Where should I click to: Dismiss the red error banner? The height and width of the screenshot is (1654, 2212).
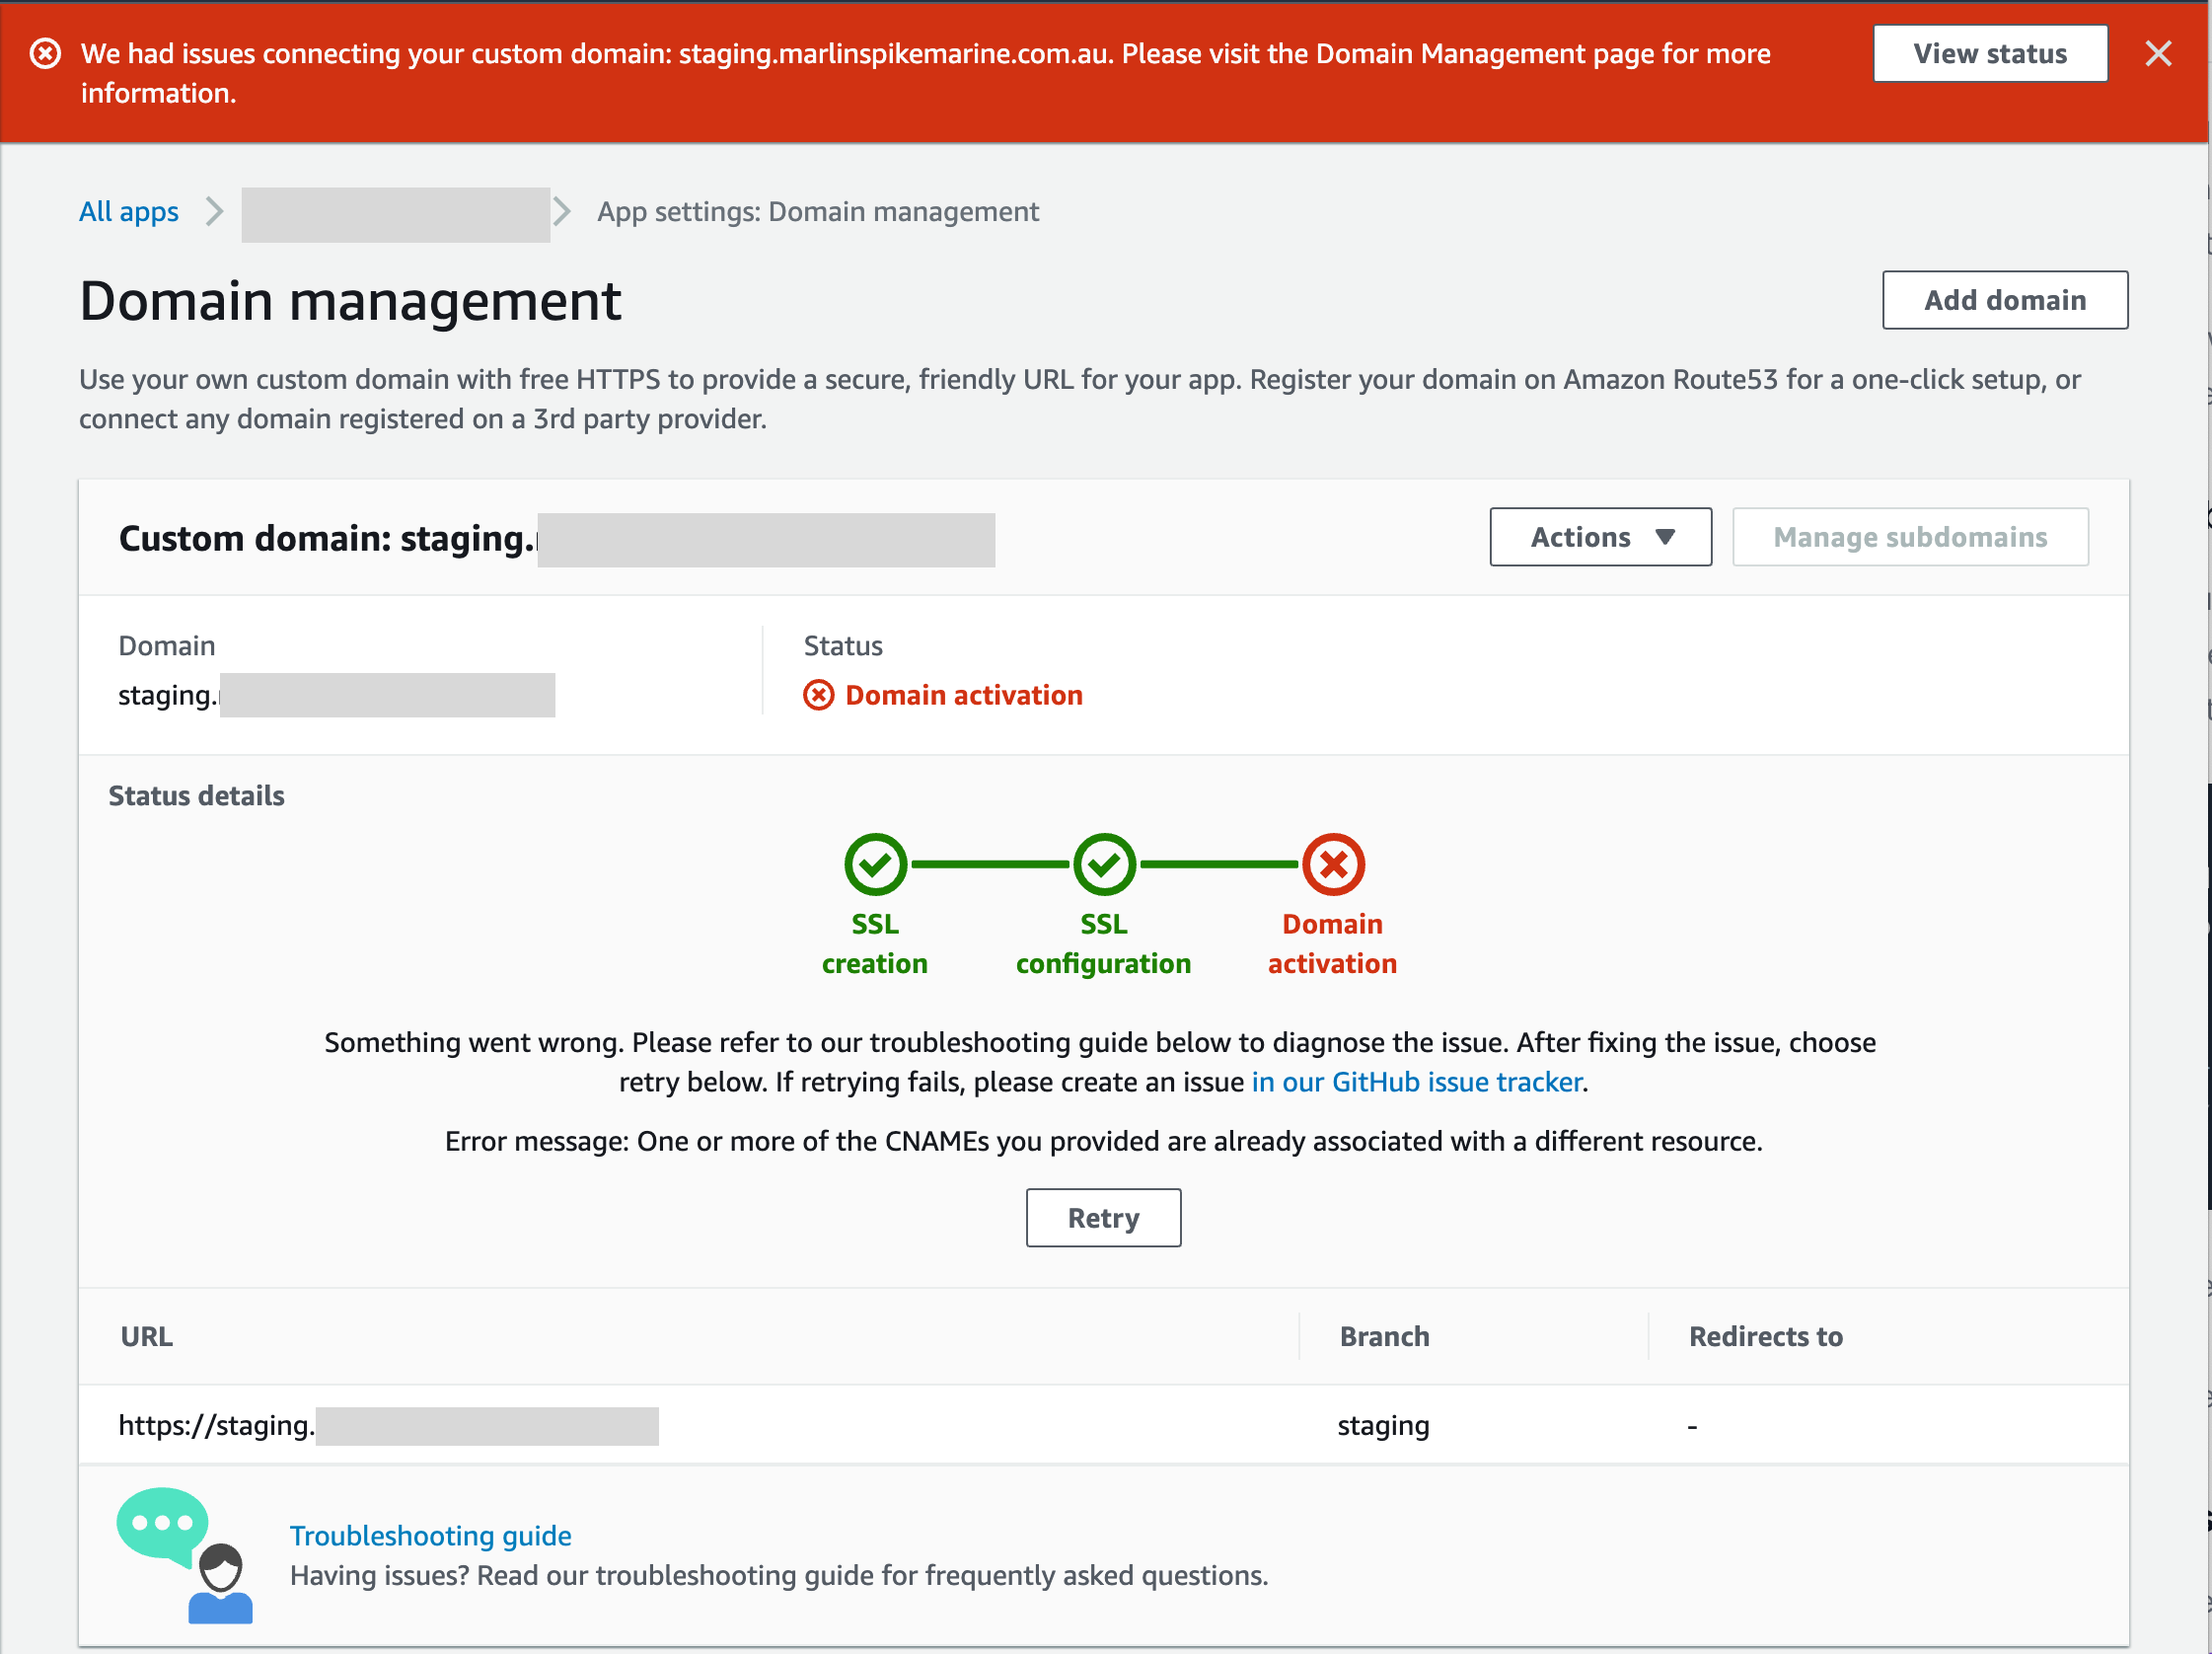point(2158,54)
